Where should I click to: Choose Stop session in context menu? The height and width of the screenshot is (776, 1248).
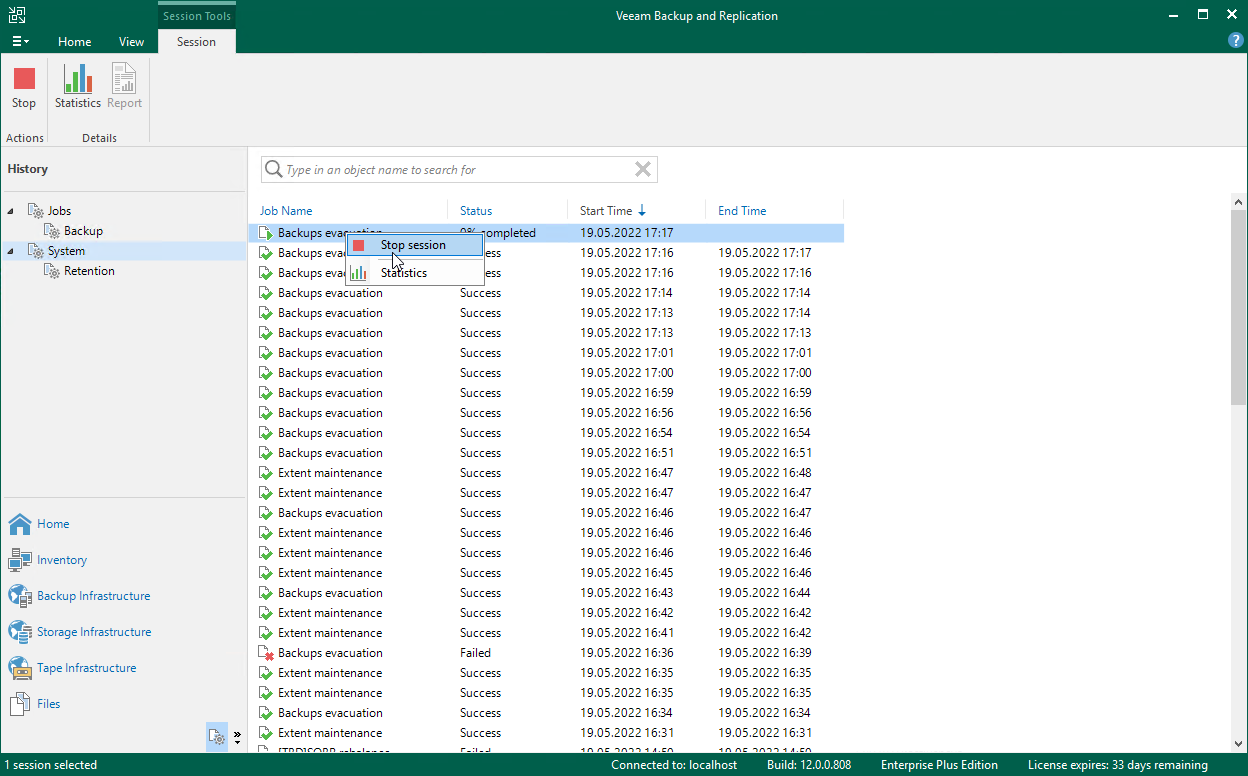[413, 245]
